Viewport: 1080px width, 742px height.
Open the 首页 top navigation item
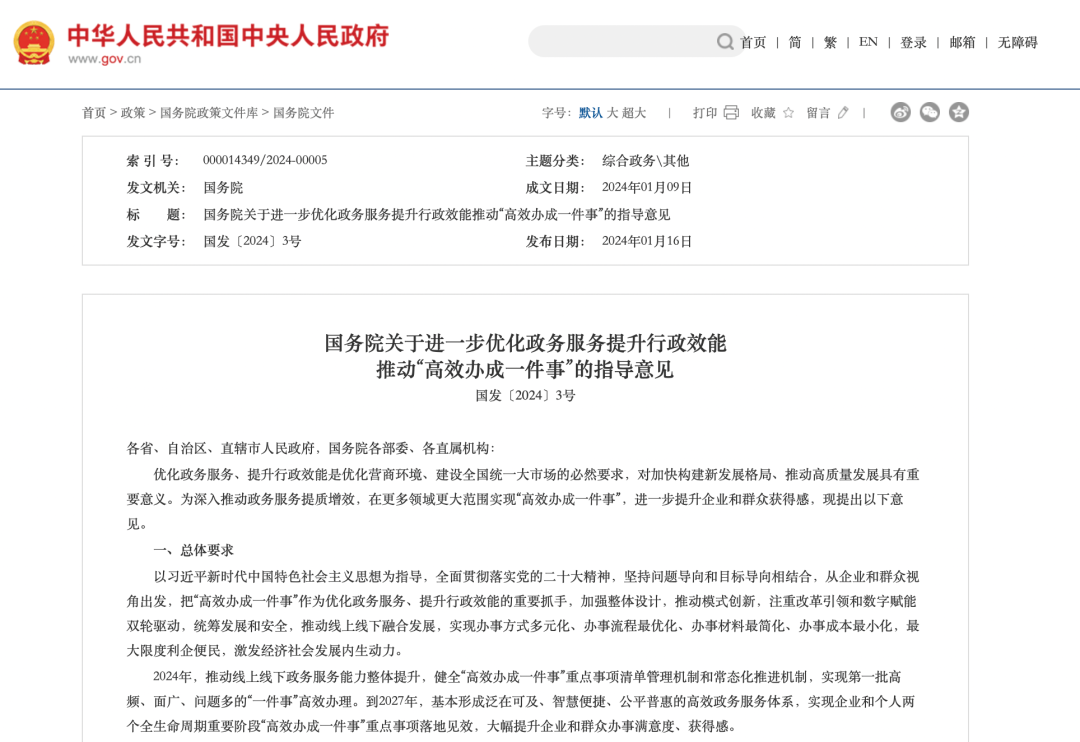pyautogui.click(x=753, y=42)
